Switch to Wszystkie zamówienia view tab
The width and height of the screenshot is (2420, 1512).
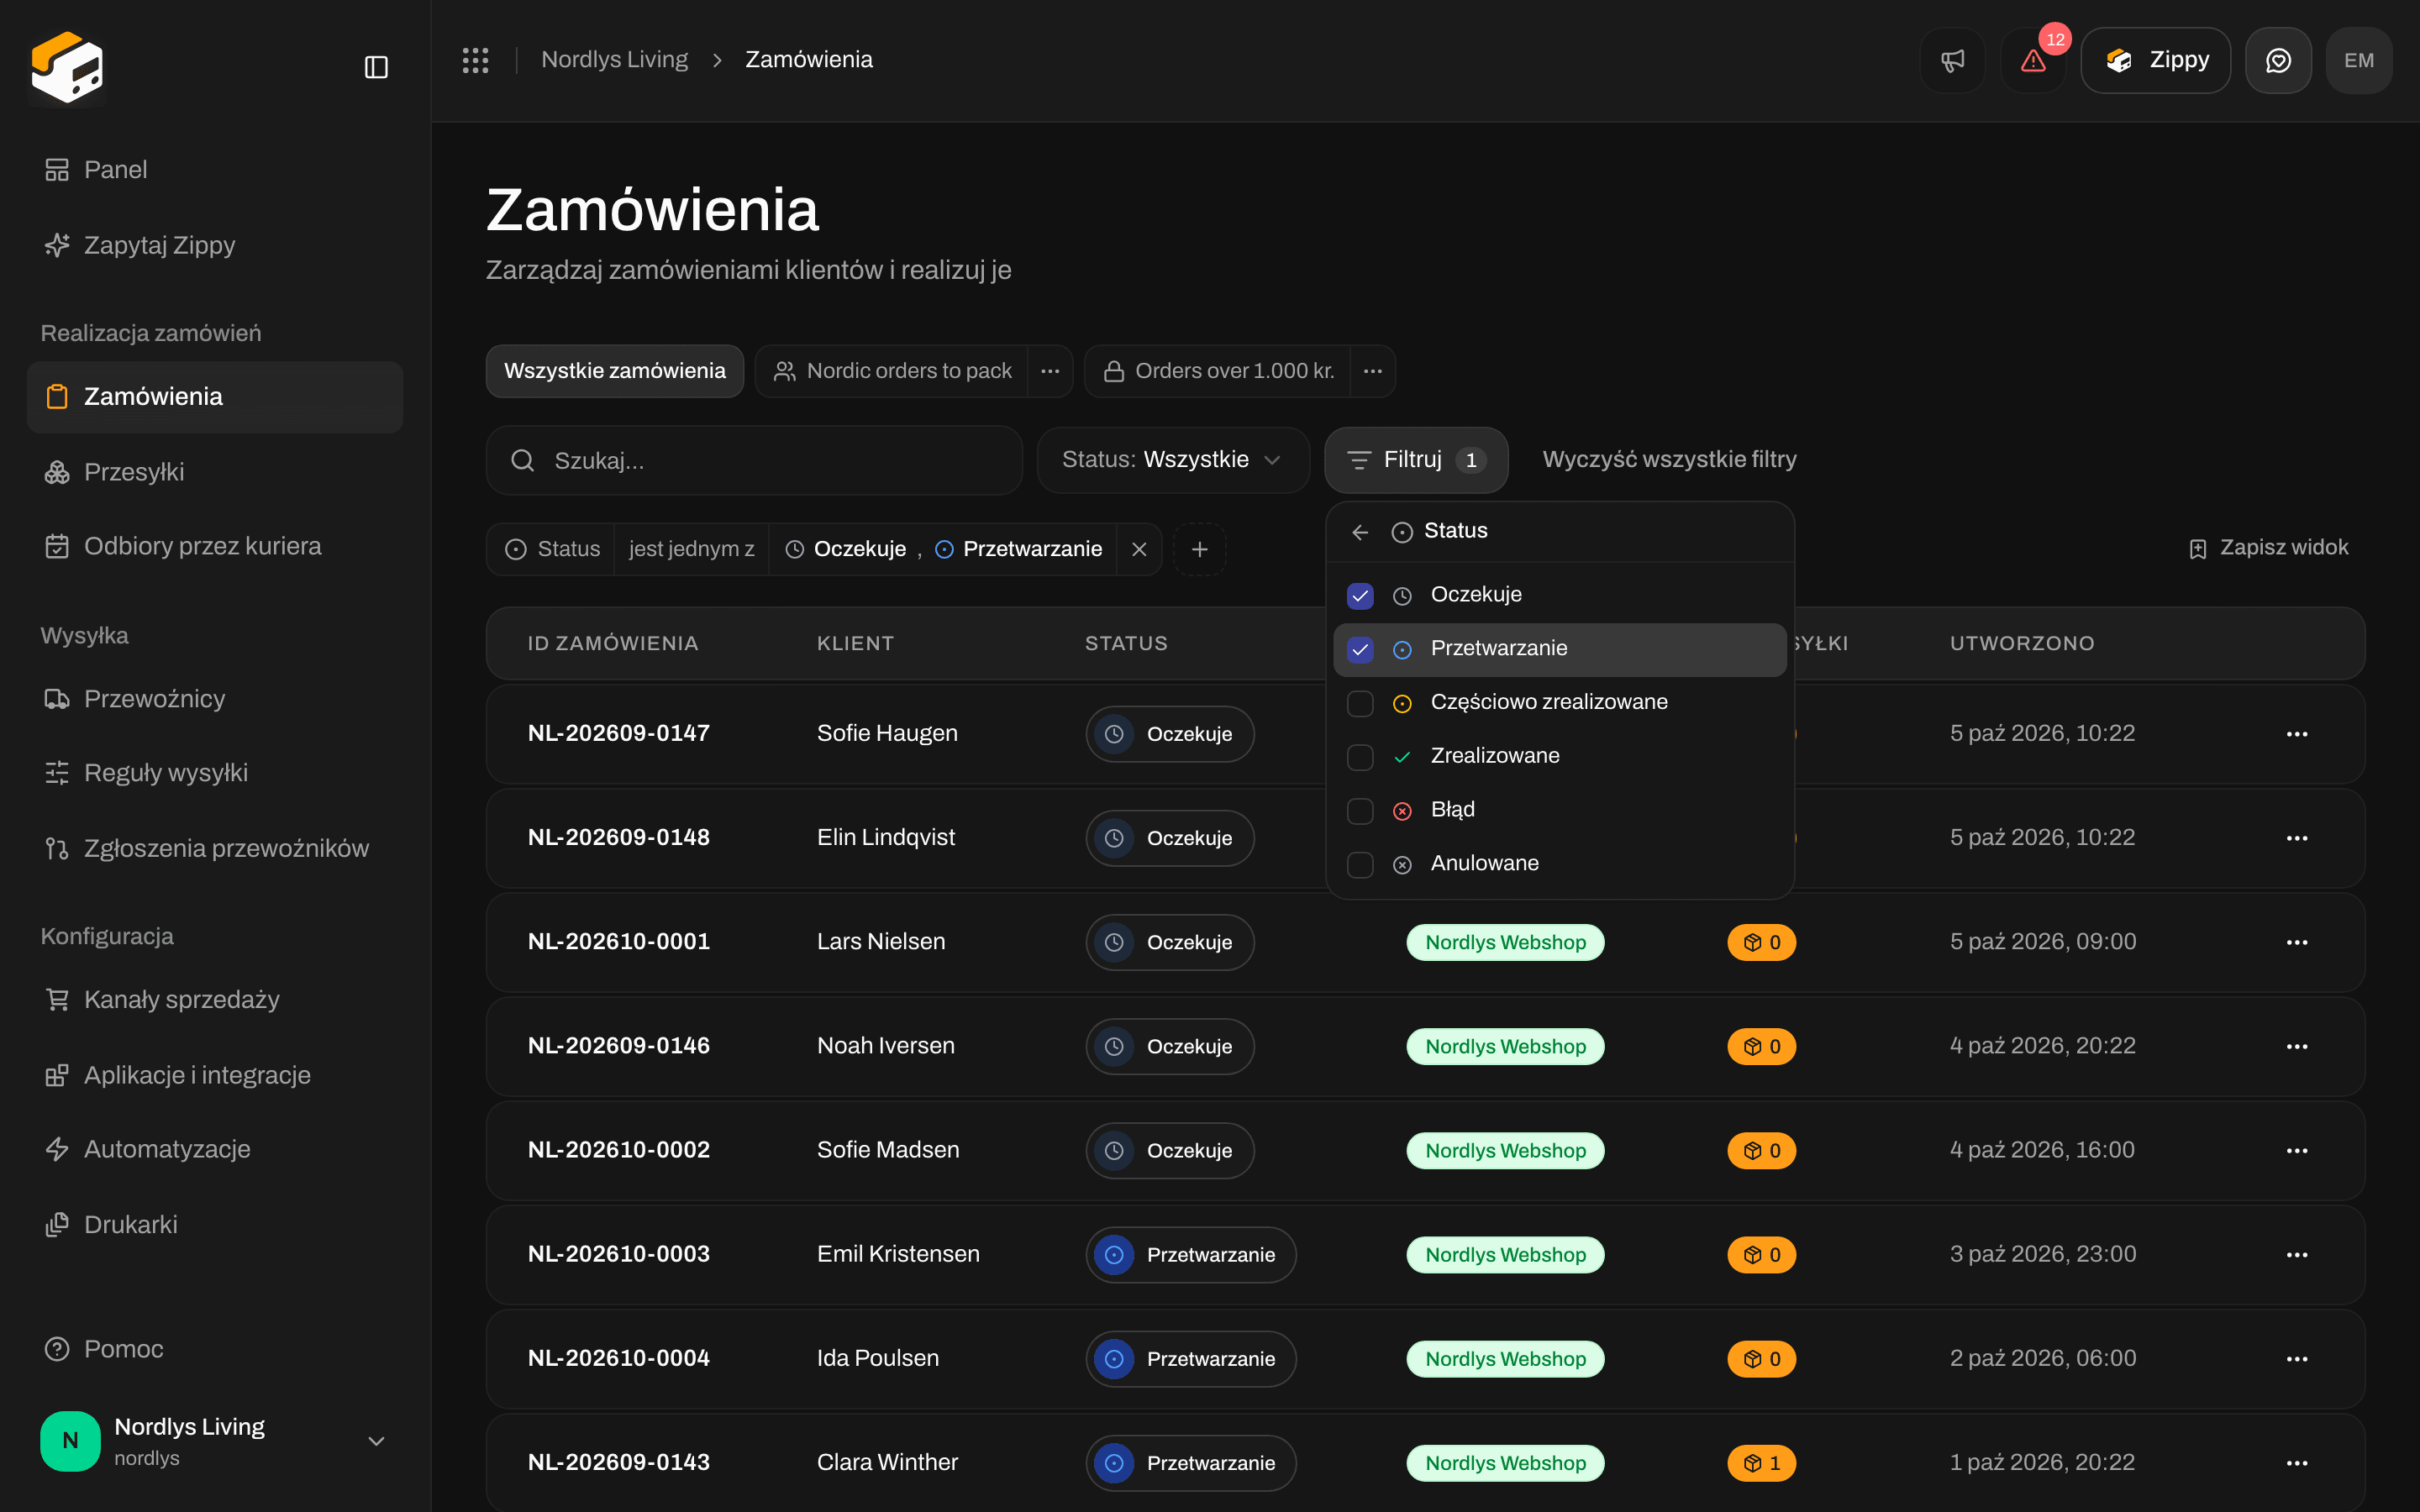(615, 371)
